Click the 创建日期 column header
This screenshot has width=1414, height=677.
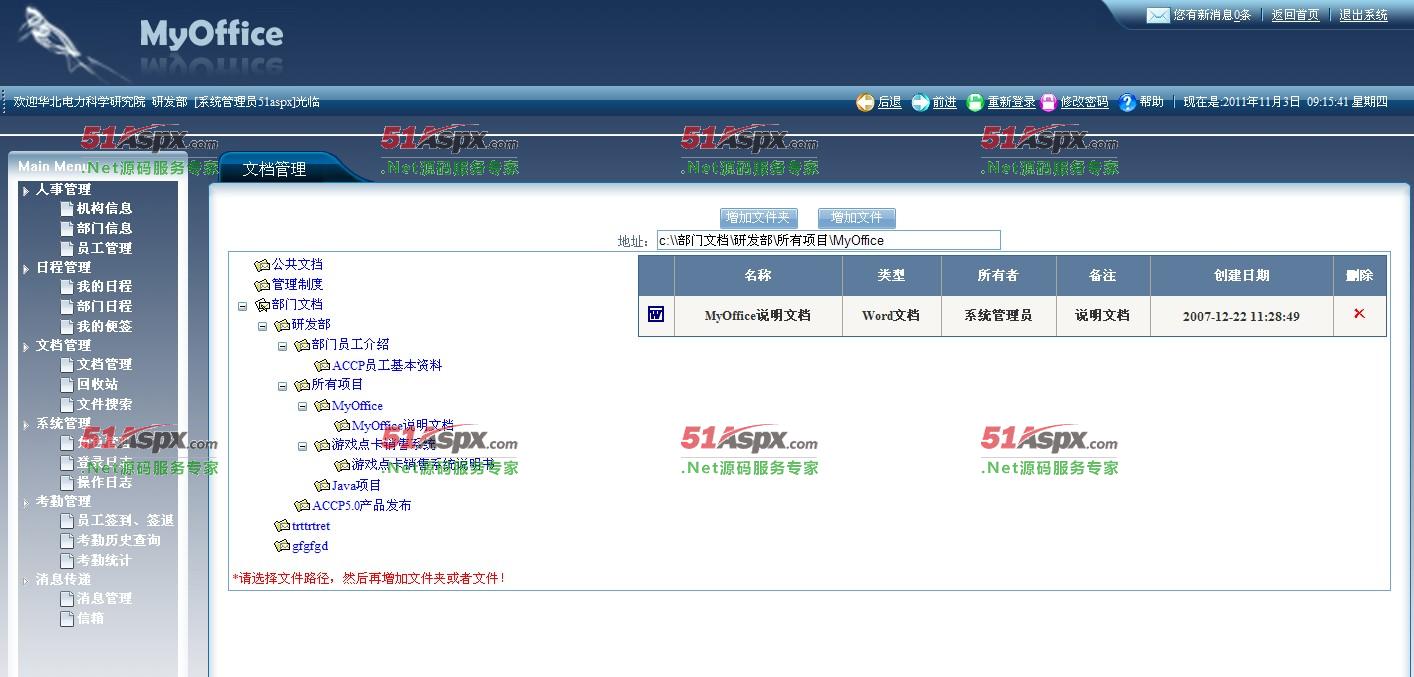click(x=1241, y=275)
